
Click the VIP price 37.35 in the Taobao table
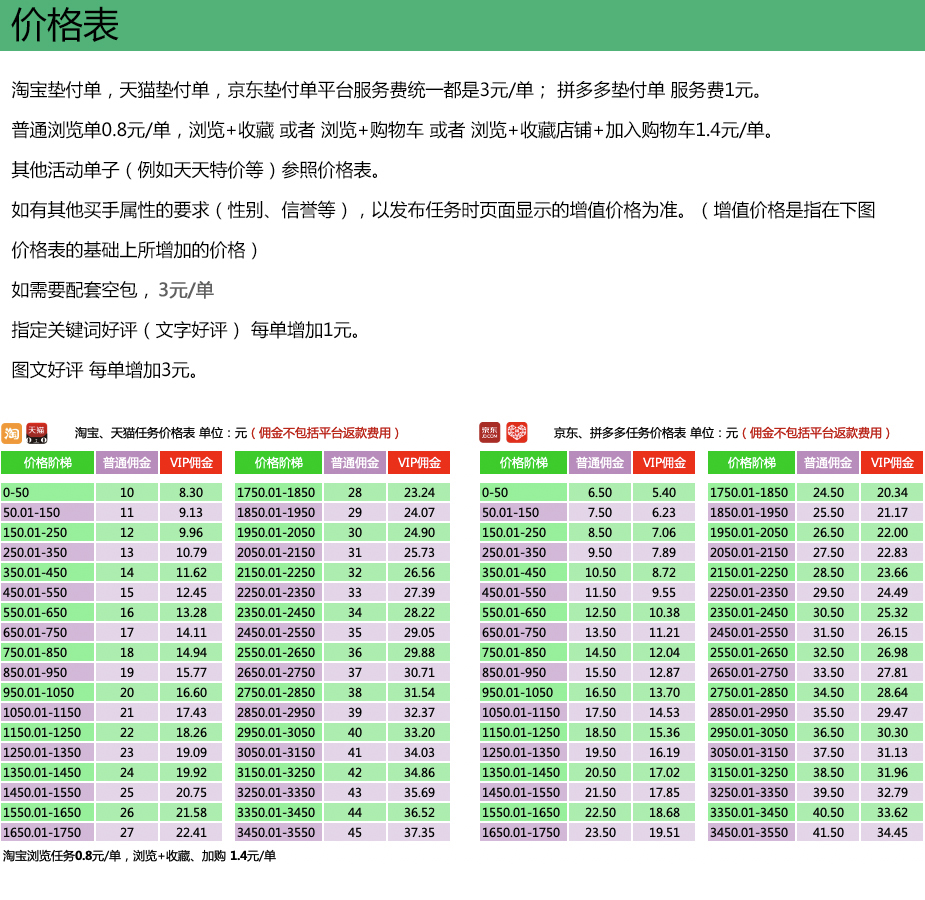[419, 833]
